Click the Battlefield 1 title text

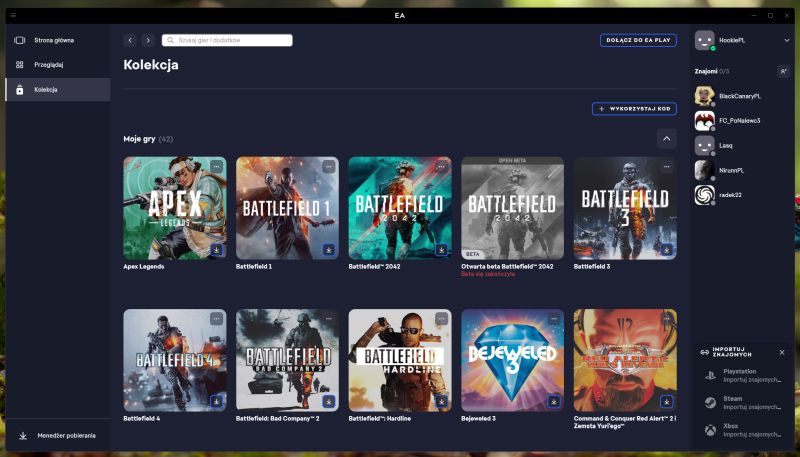tap(254, 266)
